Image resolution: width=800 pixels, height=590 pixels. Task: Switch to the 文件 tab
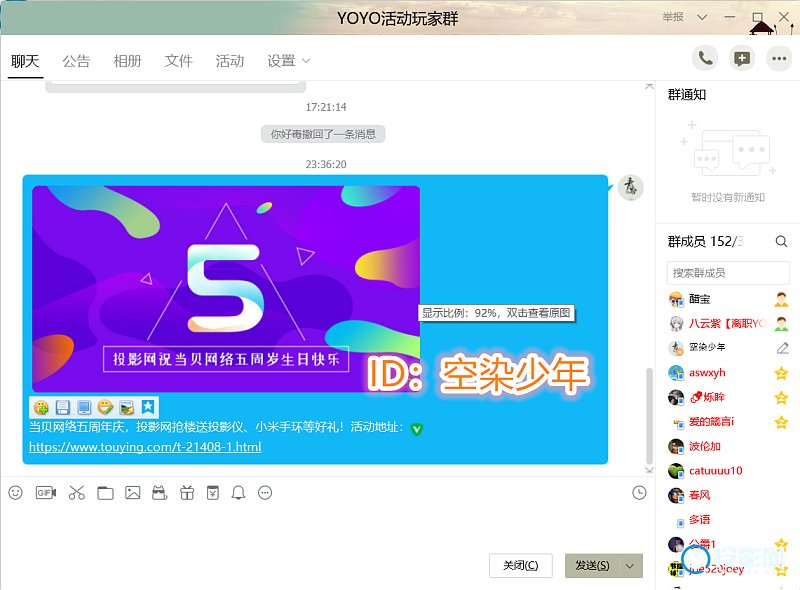(x=178, y=61)
